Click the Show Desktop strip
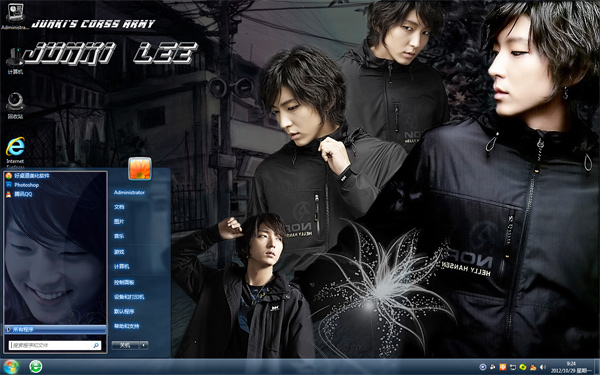The width and height of the screenshot is (600, 375). pyautogui.click(x=597, y=367)
